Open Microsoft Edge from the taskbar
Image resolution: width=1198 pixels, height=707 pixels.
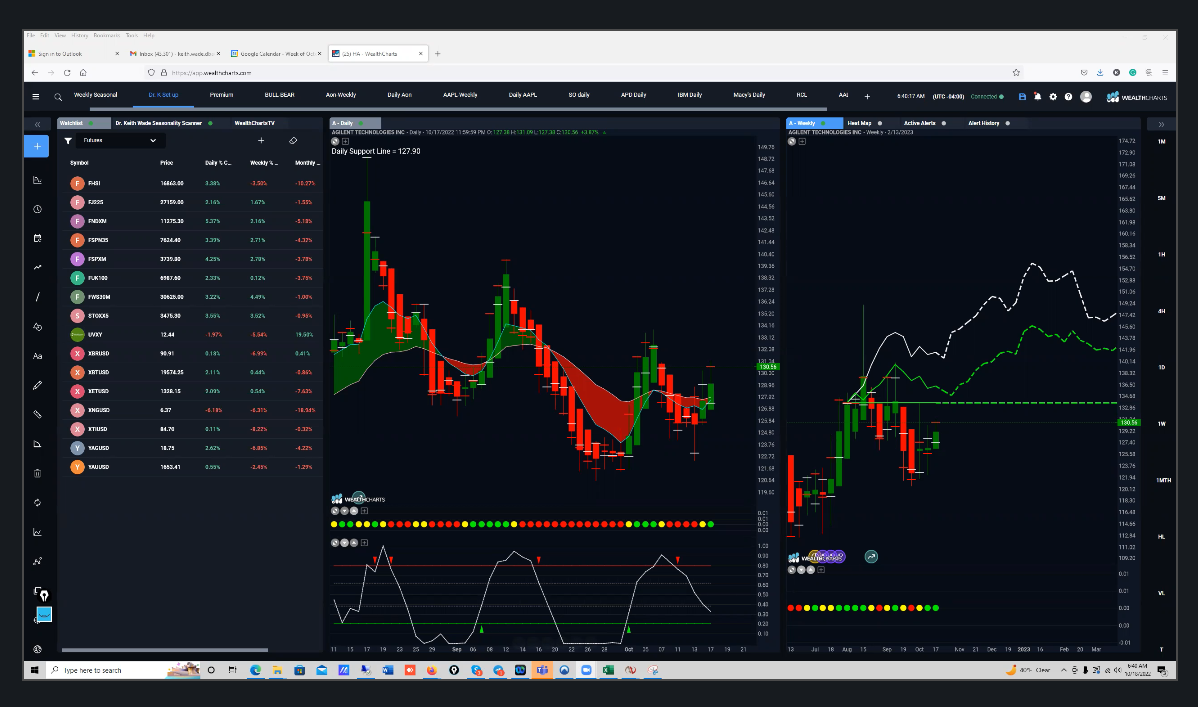(255, 670)
